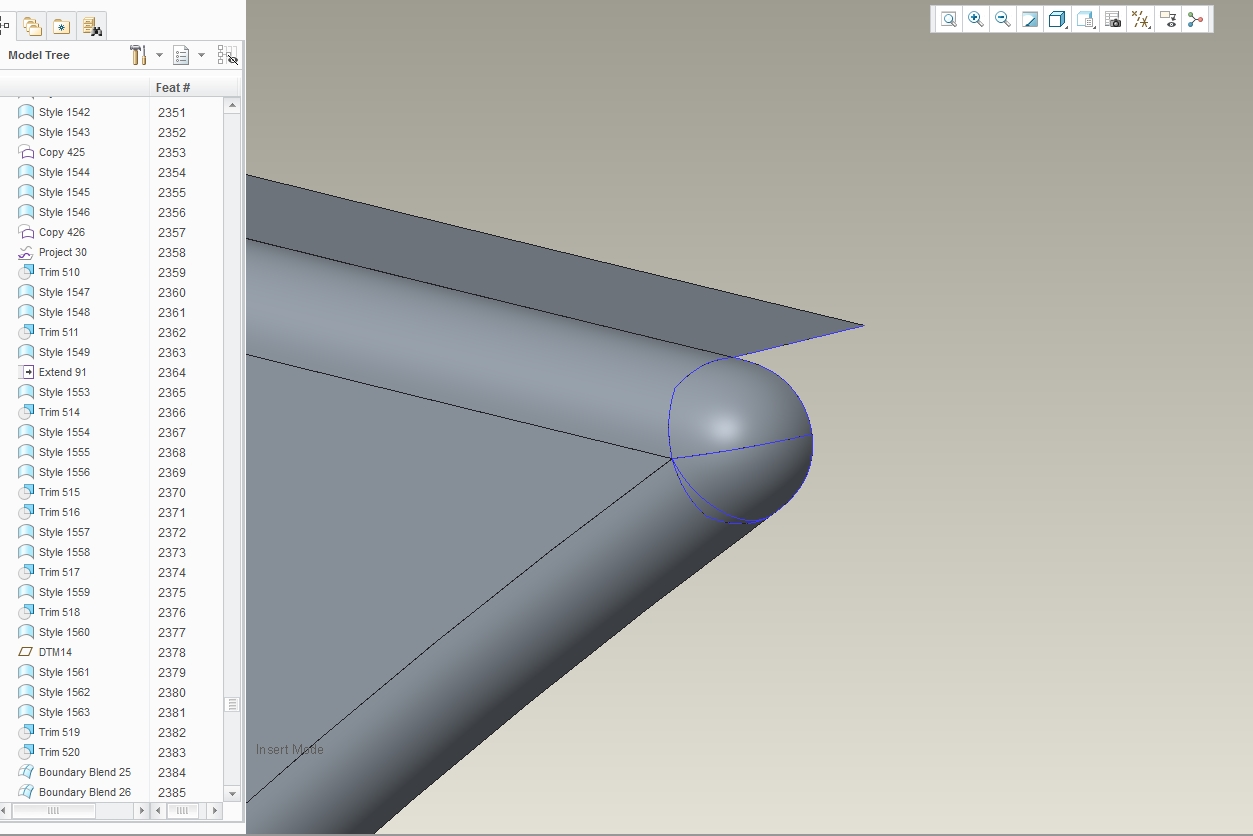Select Style 1558 feature

[64, 552]
